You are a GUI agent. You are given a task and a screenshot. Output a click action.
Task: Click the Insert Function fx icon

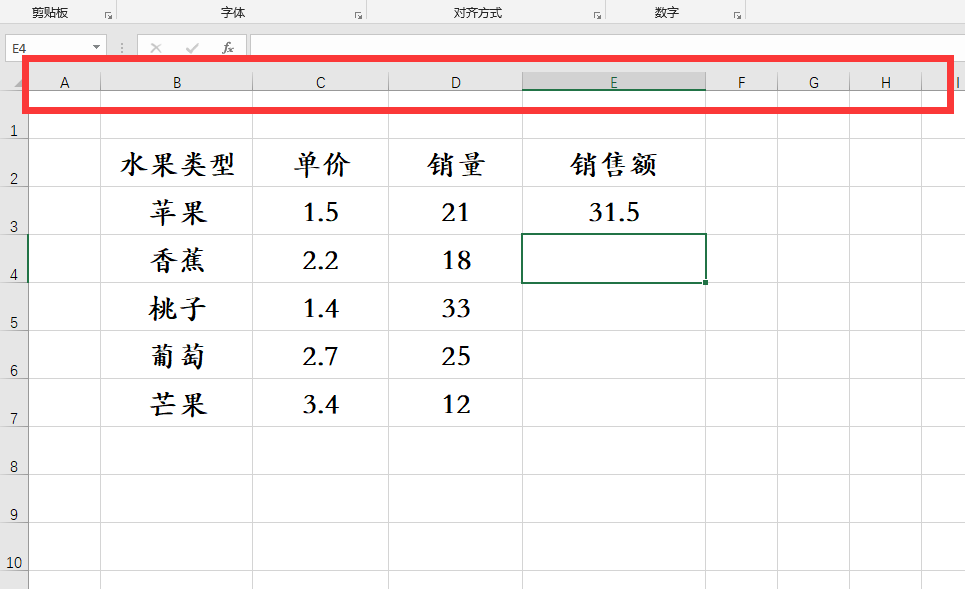click(x=228, y=48)
